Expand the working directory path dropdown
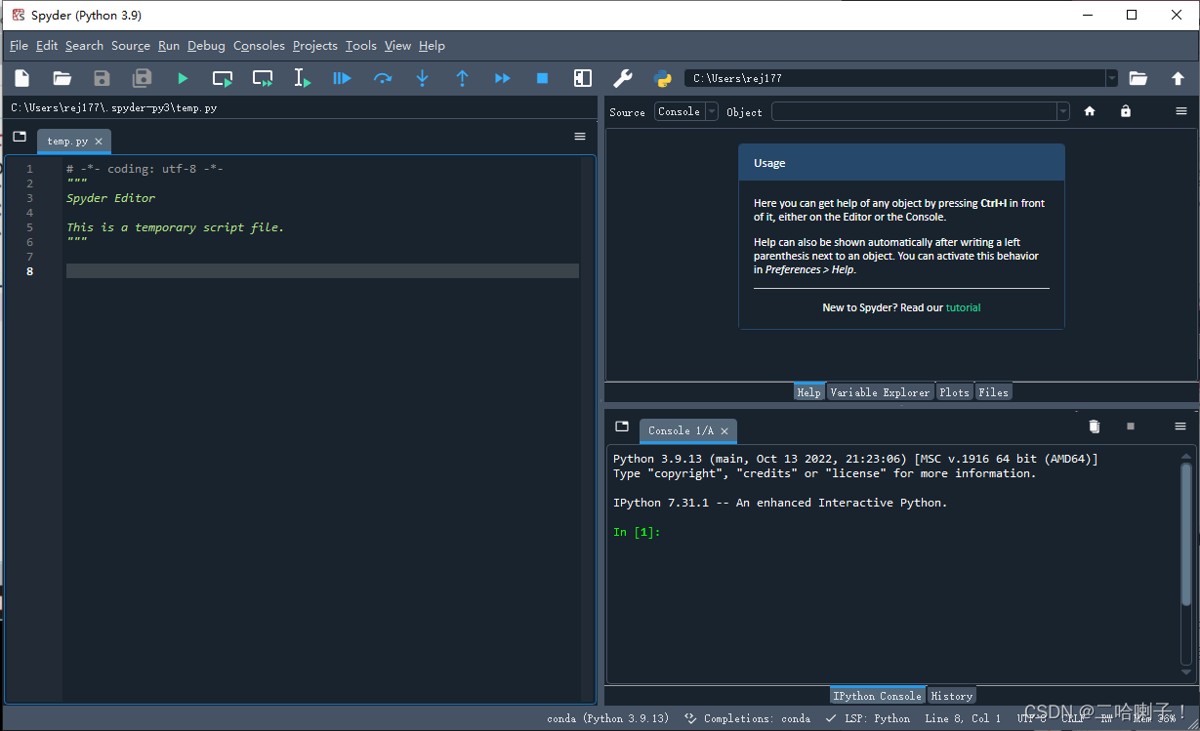 pyautogui.click(x=1111, y=78)
